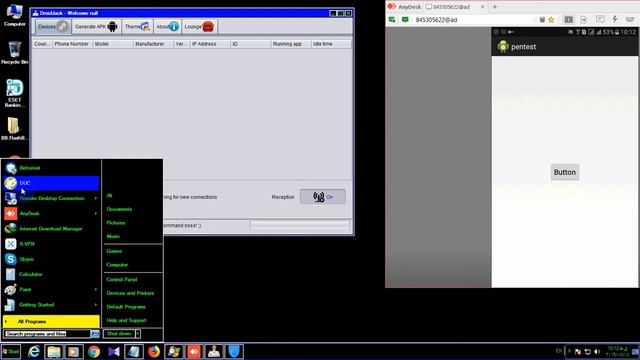Open the Shut down options arrow
640x360 pixels.
pyautogui.click(x=138, y=334)
